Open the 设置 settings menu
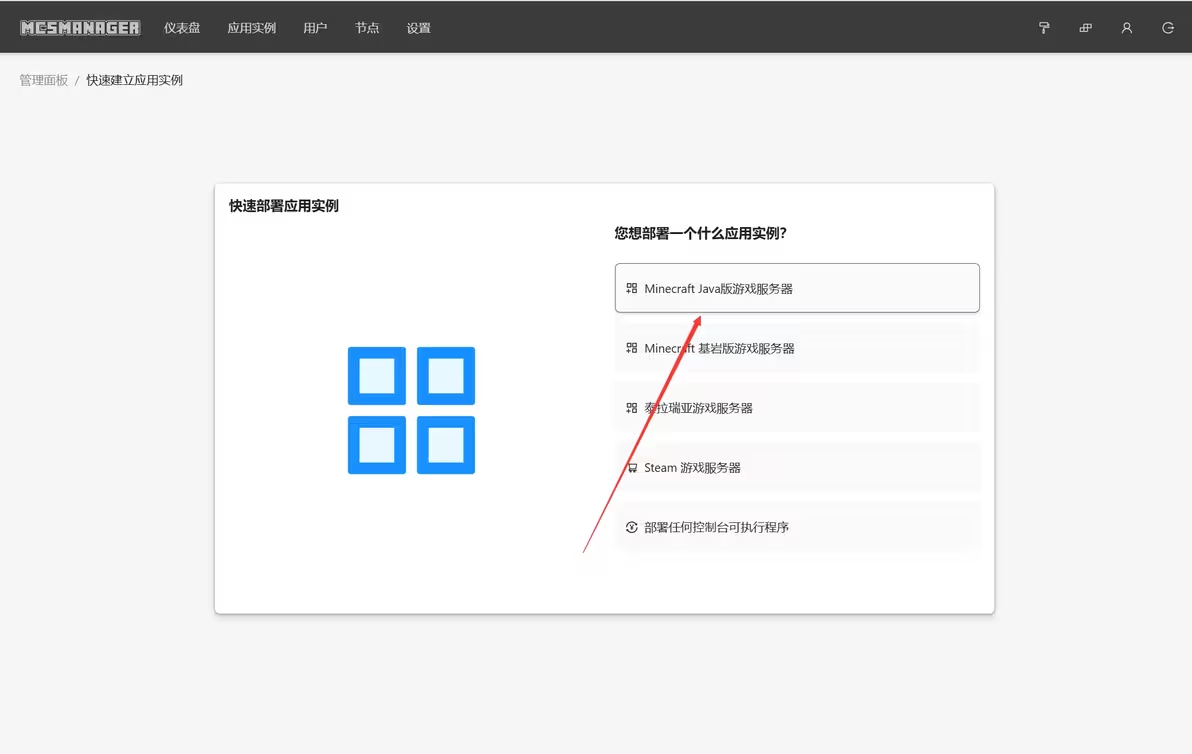1192x754 pixels. pos(418,28)
